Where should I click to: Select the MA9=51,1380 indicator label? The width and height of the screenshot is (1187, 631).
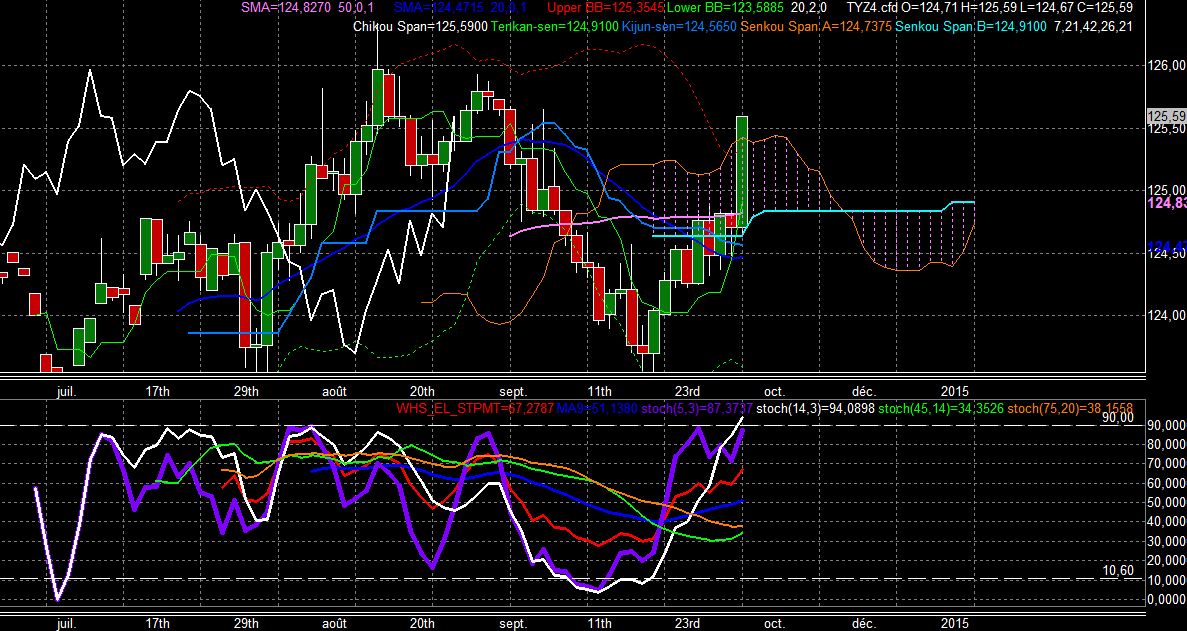tap(598, 409)
